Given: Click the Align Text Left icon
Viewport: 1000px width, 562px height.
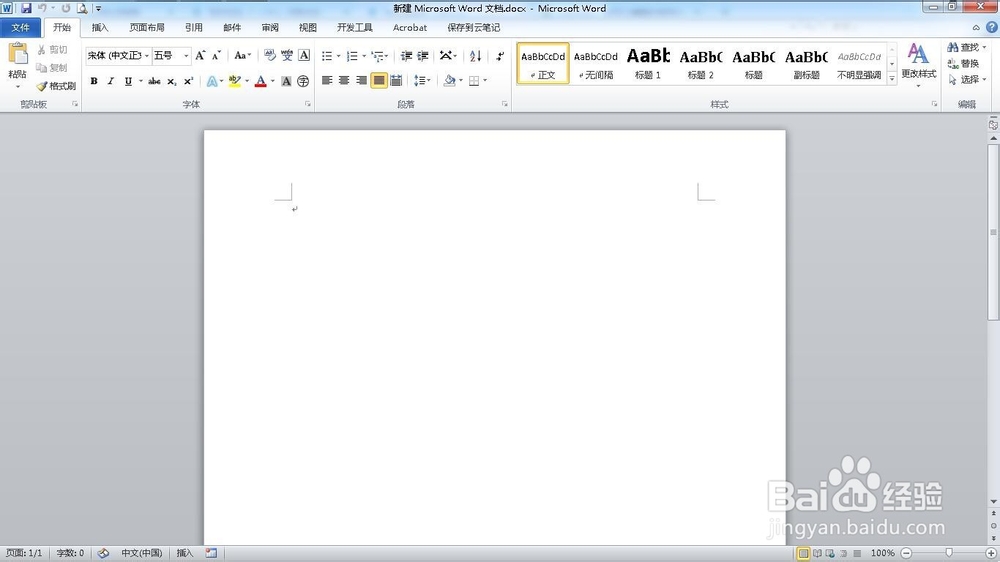Looking at the screenshot, I should click(327, 80).
